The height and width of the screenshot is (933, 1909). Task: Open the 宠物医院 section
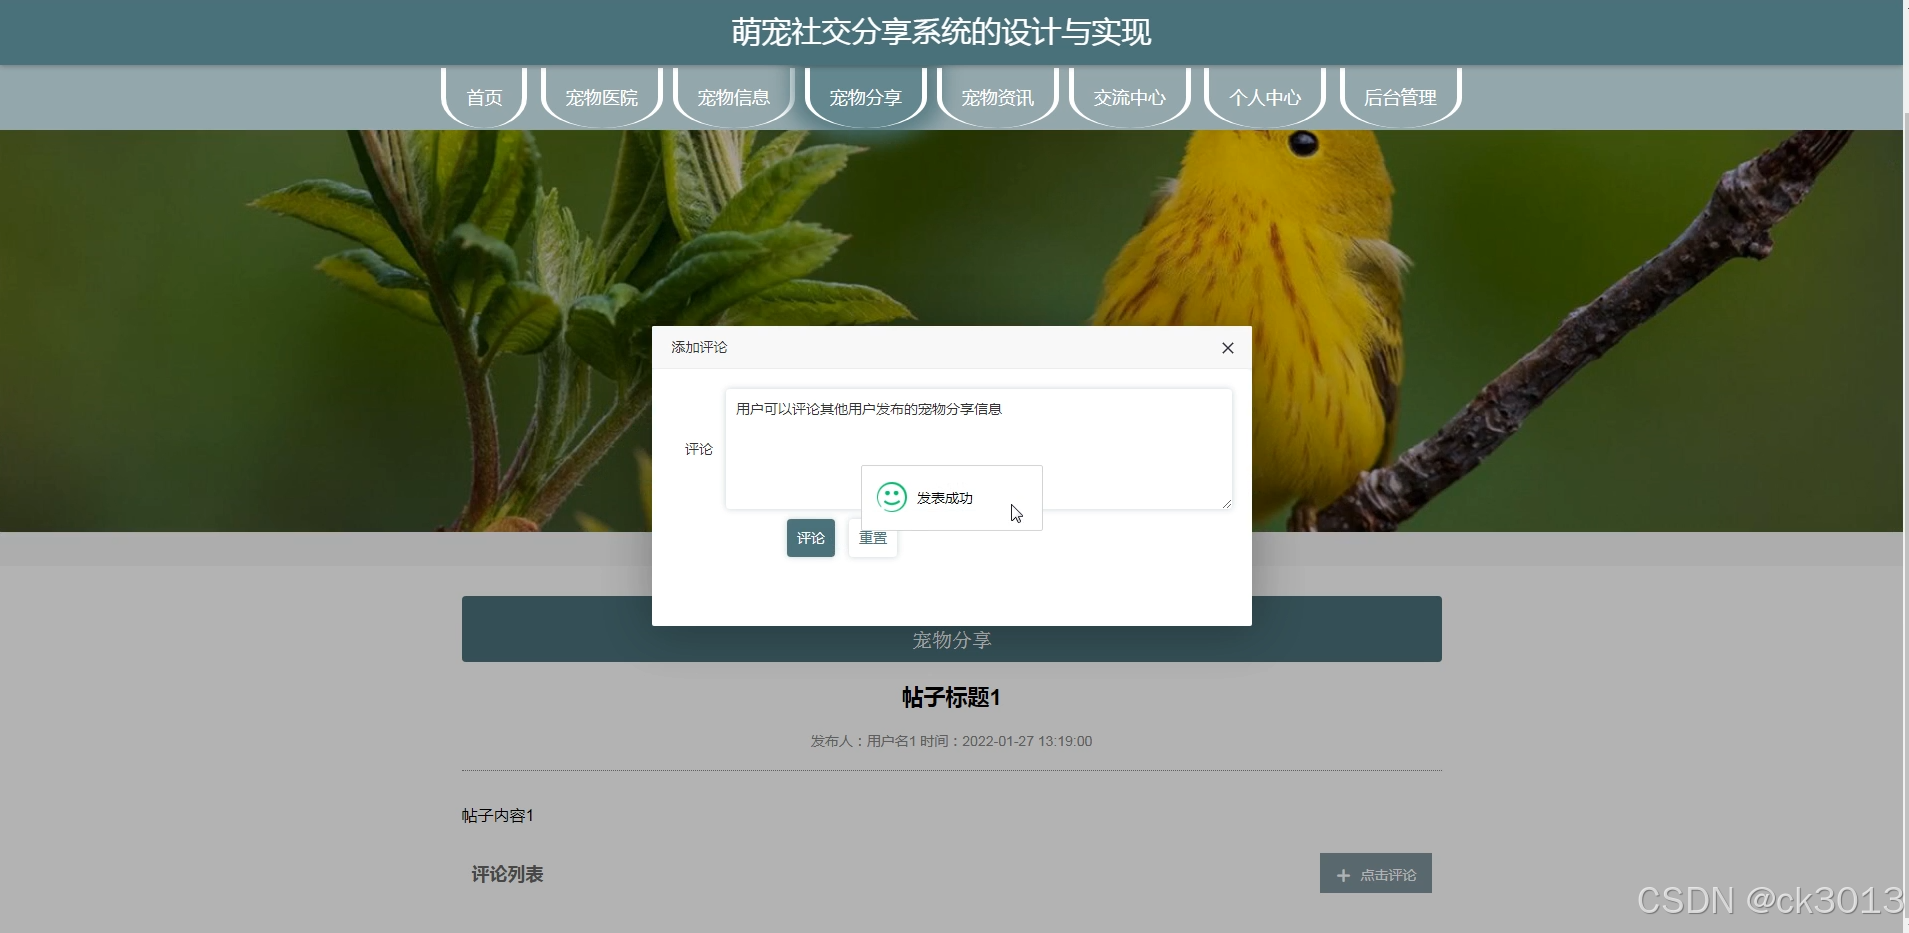click(x=601, y=97)
